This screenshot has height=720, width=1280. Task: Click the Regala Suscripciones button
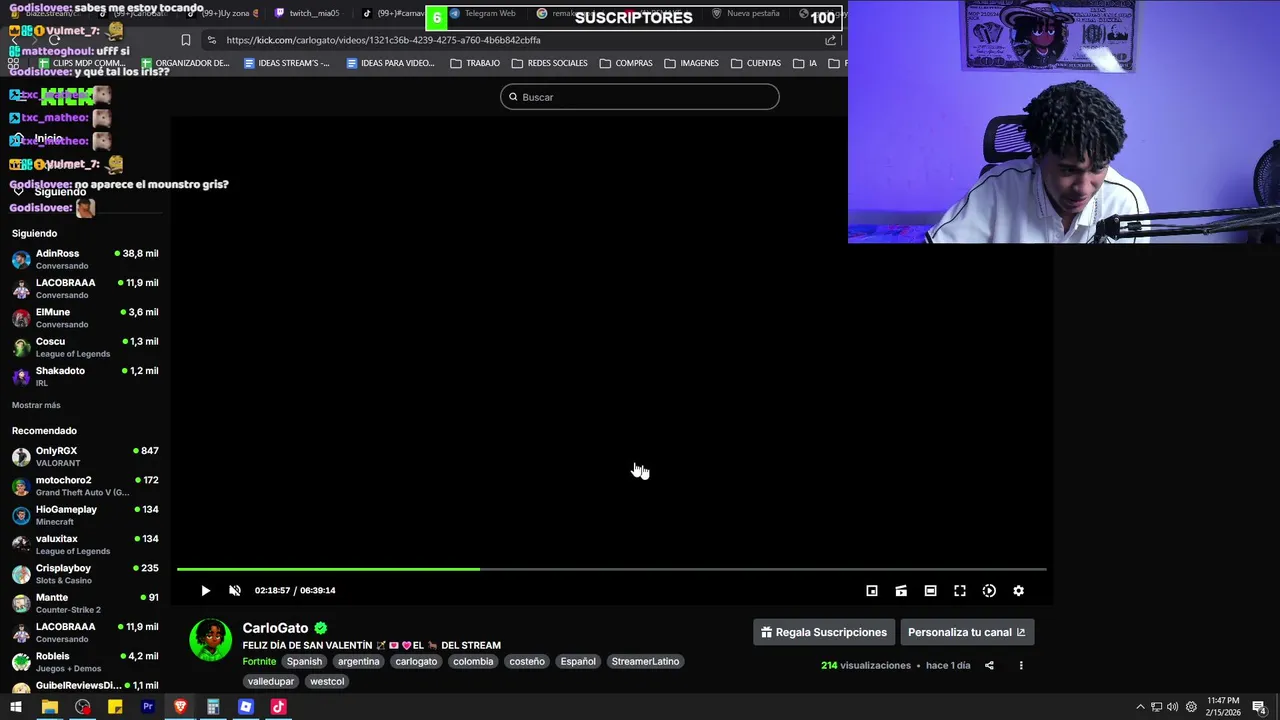tap(824, 632)
